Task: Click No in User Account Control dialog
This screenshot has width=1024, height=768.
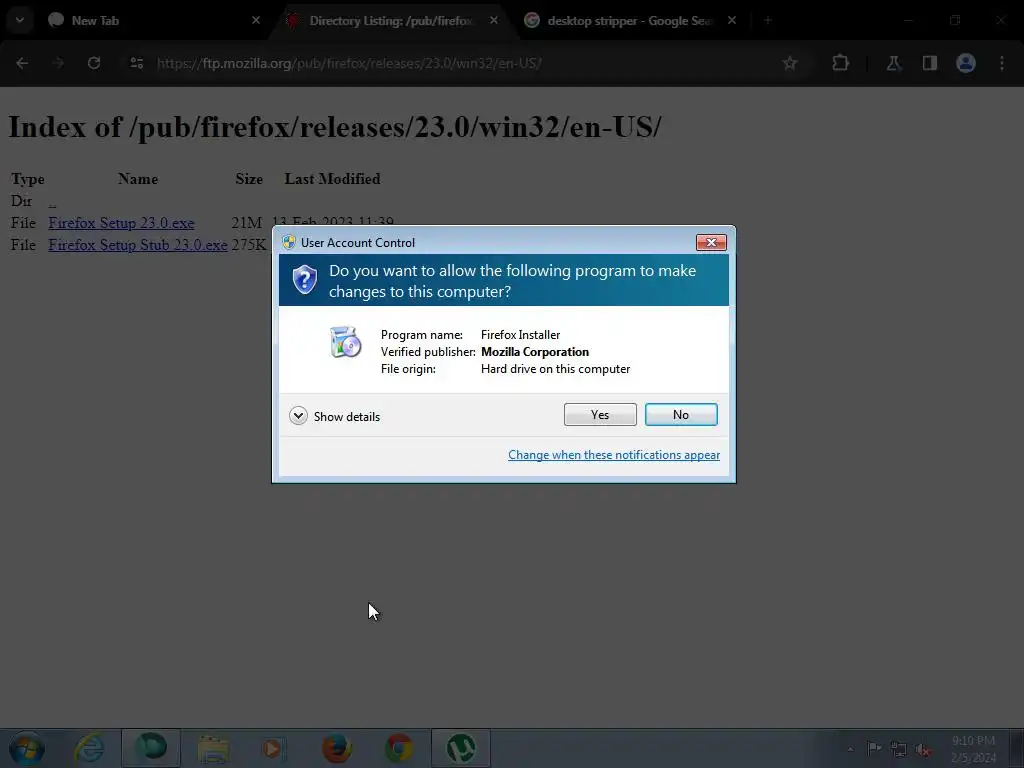Action: point(680,415)
